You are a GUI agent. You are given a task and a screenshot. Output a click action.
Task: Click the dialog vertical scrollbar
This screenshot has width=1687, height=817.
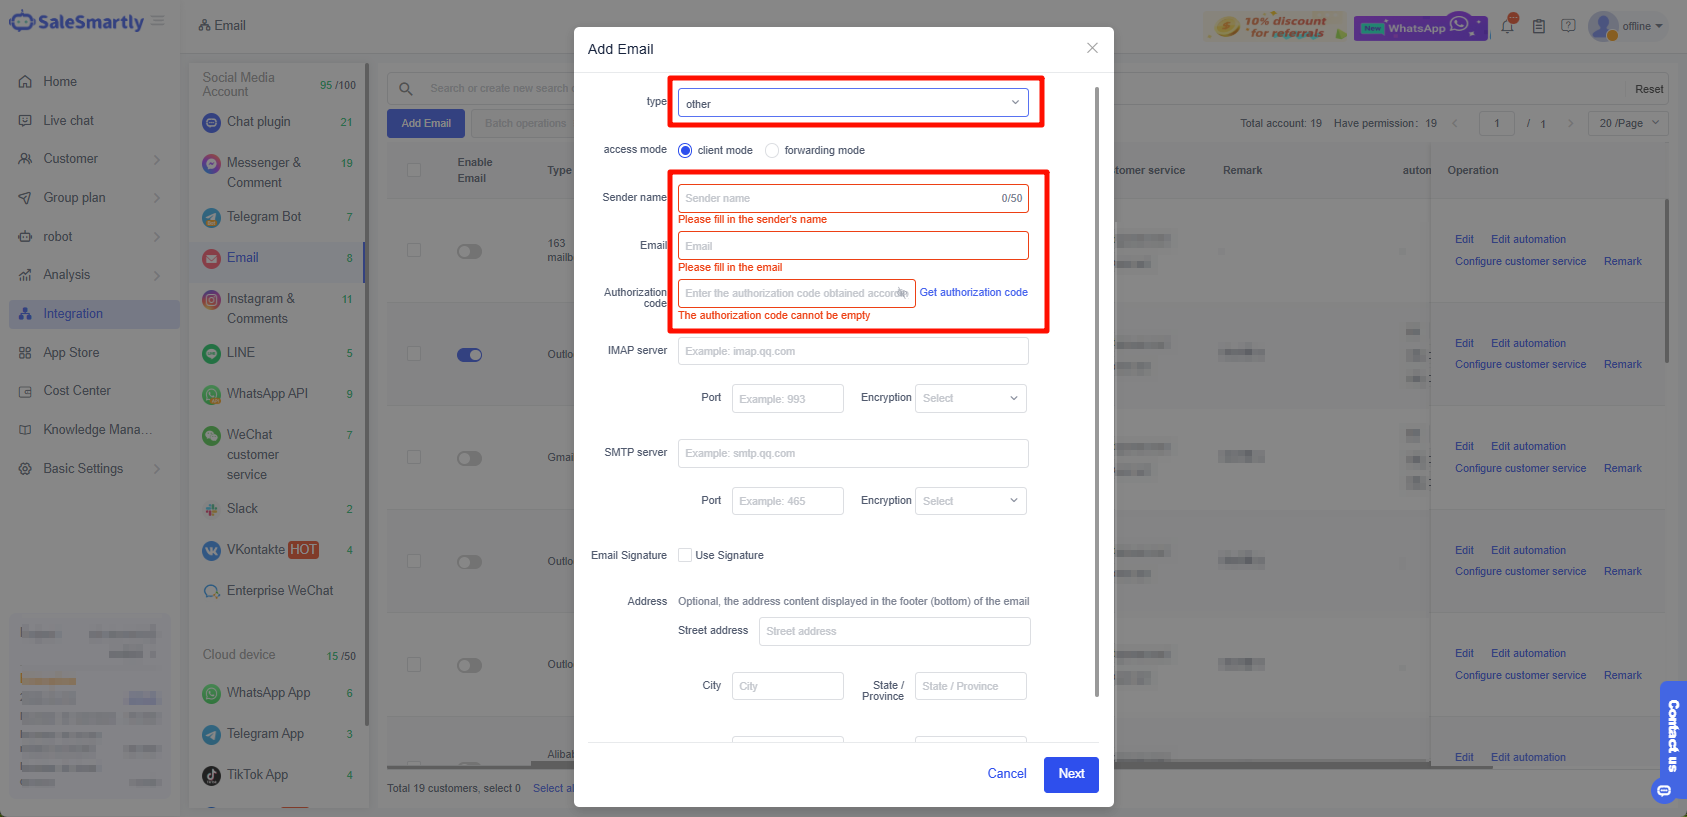tap(1097, 392)
